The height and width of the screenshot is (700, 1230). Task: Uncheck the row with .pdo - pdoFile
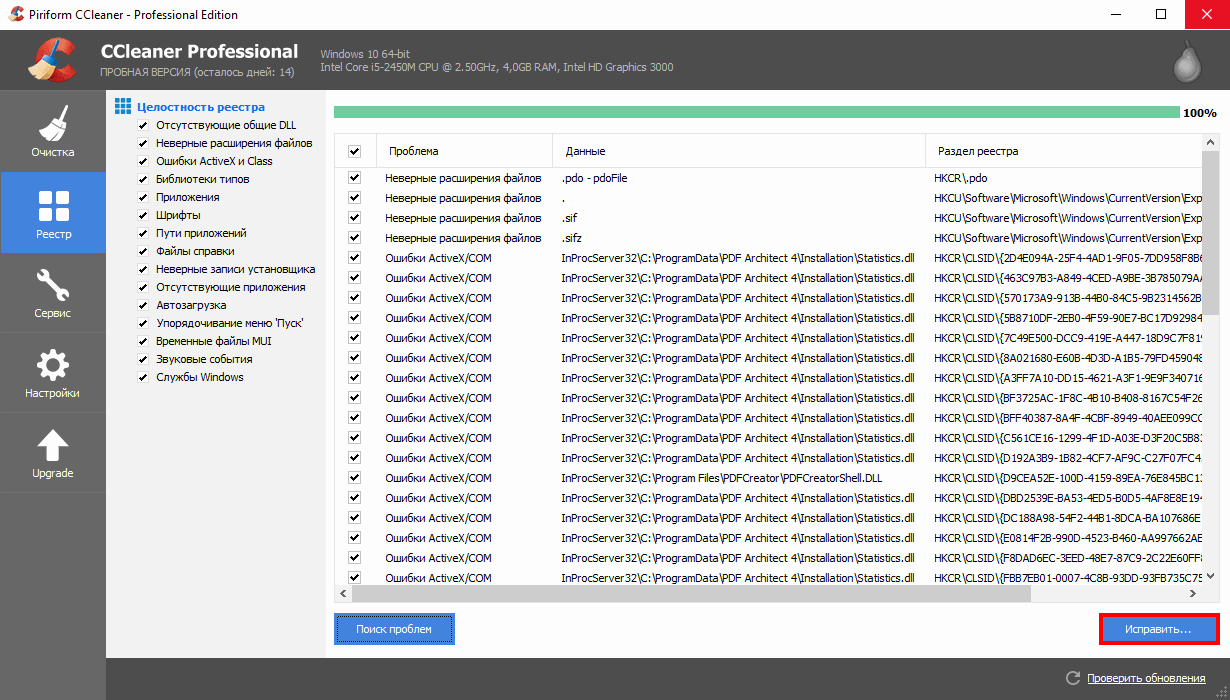pyautogui.click(x=354, y=178)
